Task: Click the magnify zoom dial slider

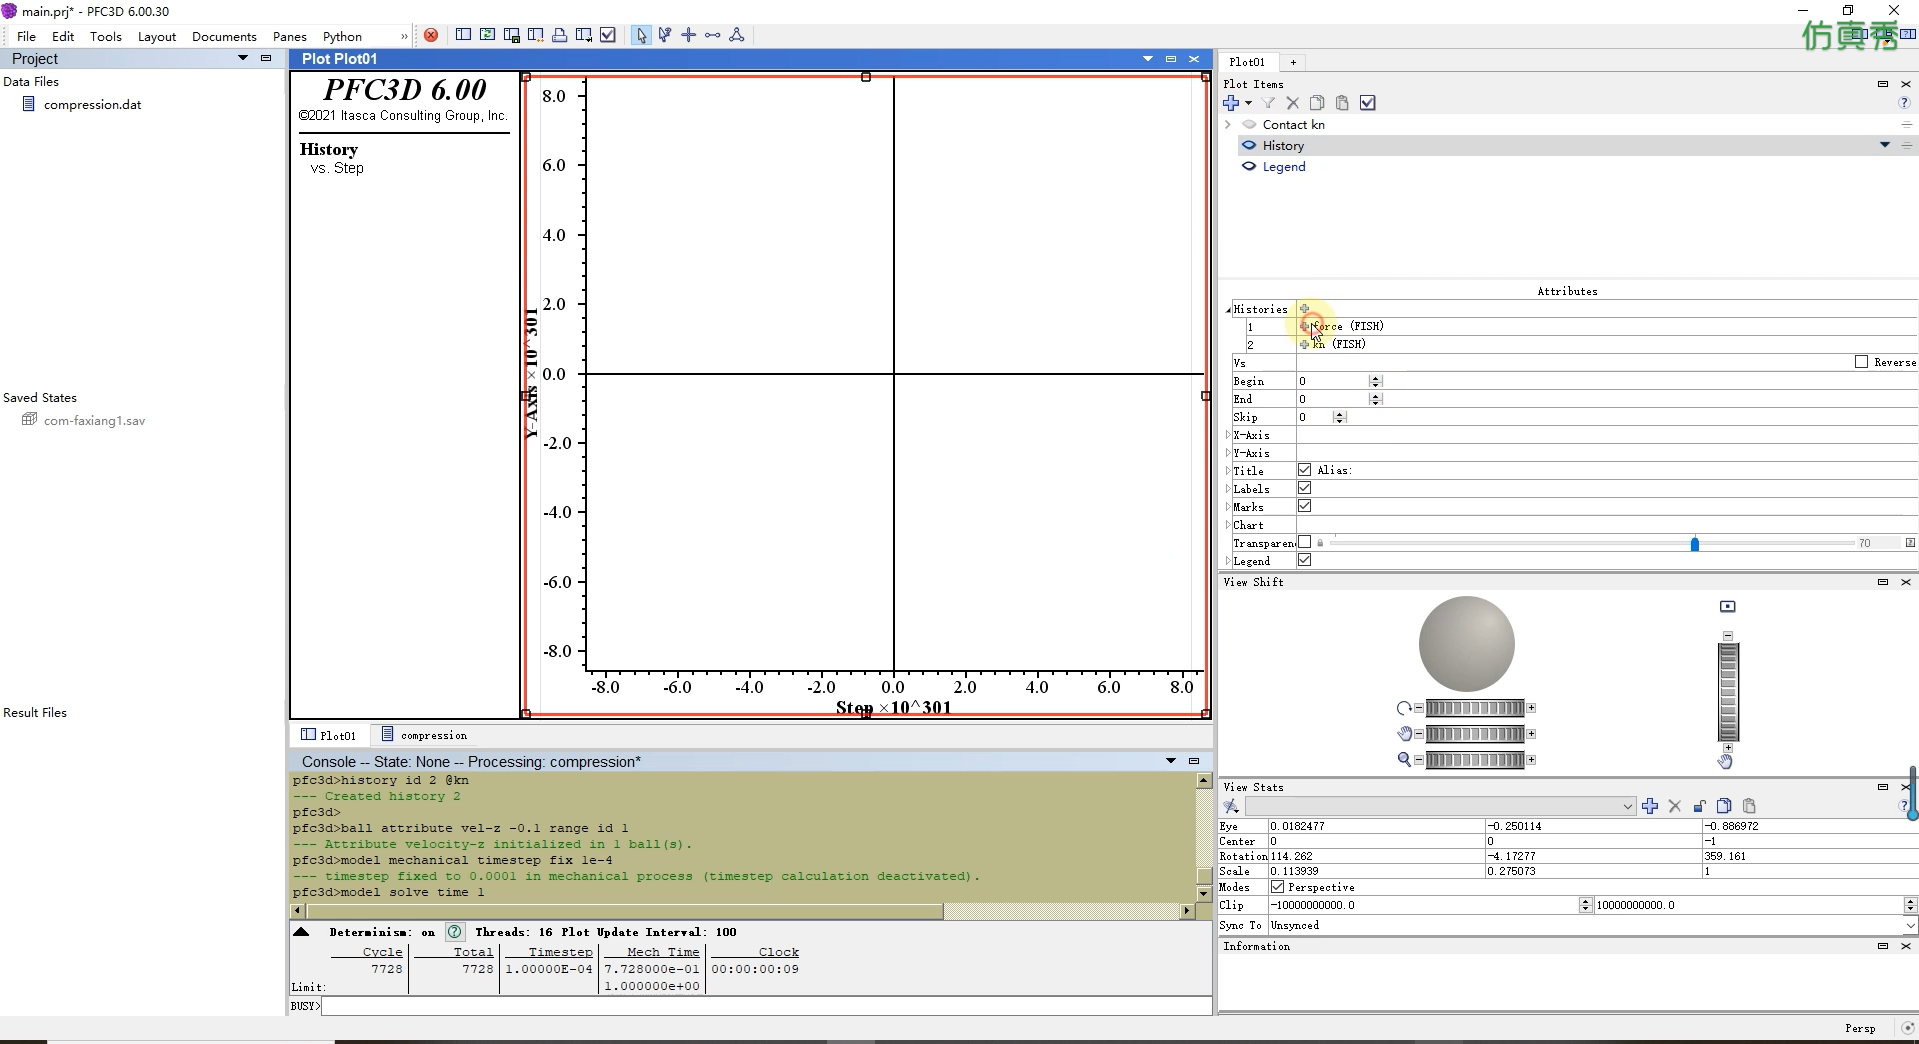Action: [1475, 760]
